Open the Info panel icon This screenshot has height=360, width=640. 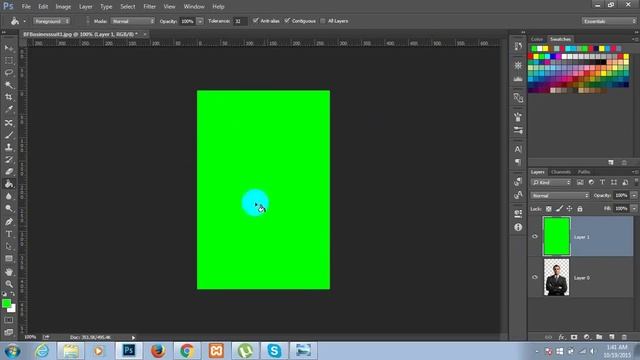coord(518,227)
